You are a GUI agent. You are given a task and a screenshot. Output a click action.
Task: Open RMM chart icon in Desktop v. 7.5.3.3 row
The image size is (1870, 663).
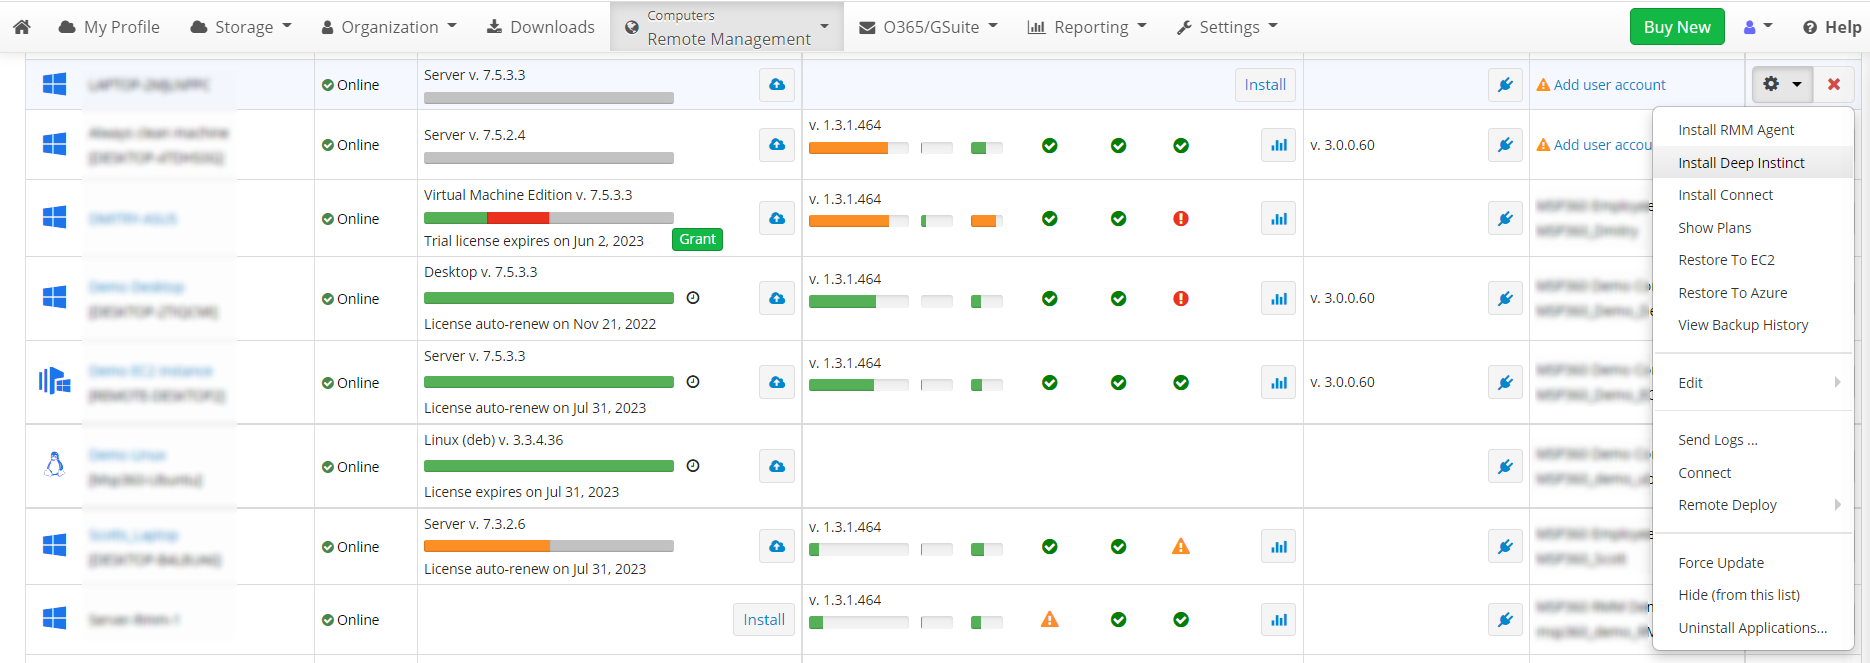[1279, 298]
